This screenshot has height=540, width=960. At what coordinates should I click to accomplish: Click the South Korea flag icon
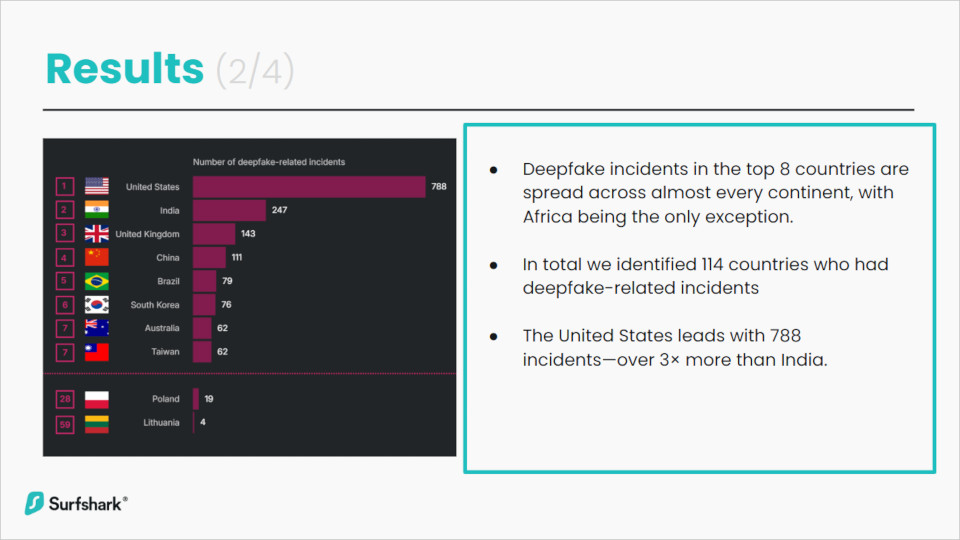coord(97,304)
